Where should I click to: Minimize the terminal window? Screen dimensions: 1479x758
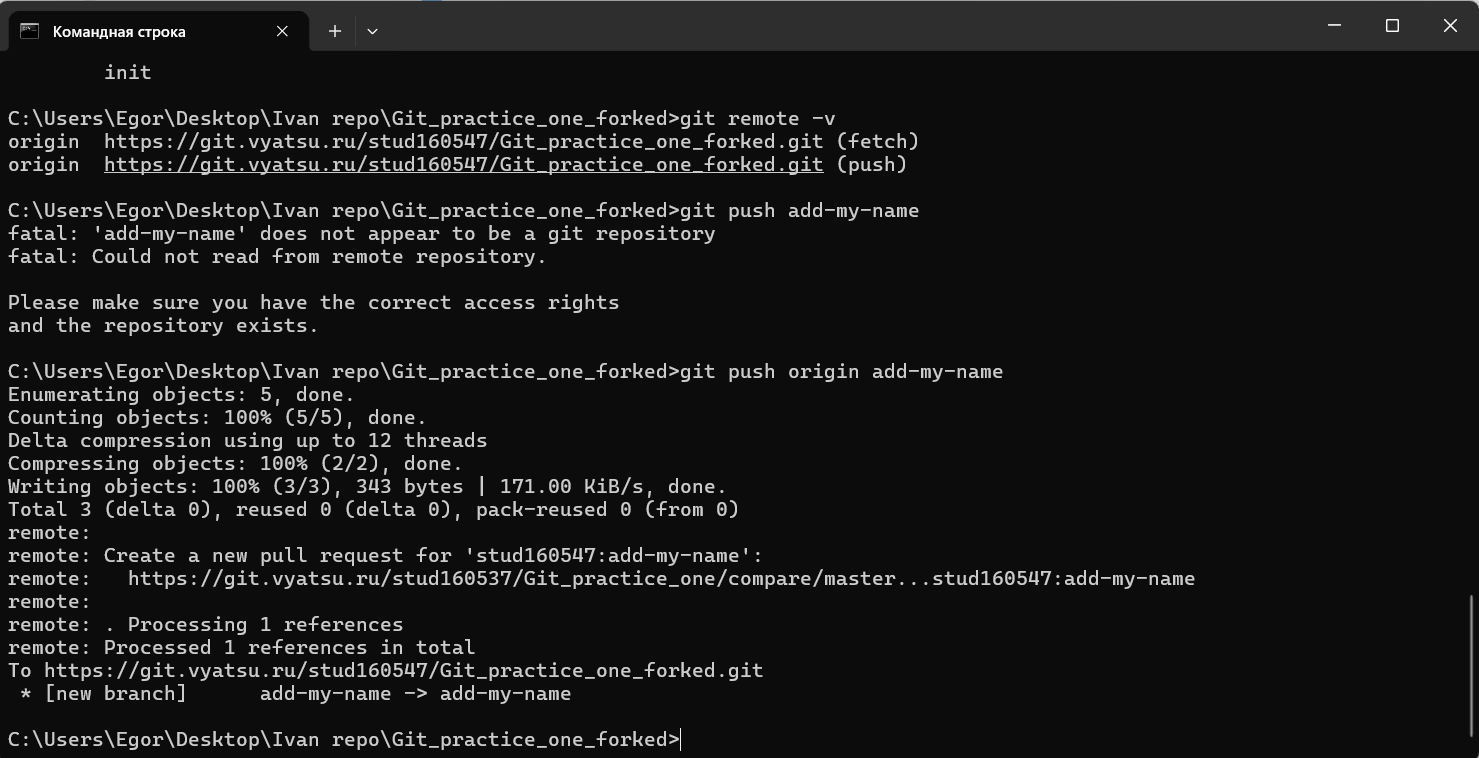[1334, 26]
